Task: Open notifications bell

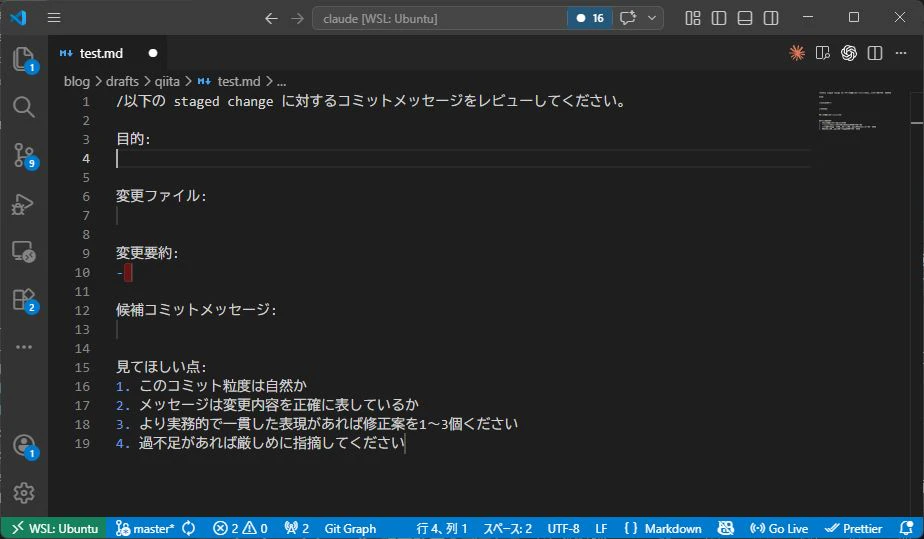Action: click(906, 528)
